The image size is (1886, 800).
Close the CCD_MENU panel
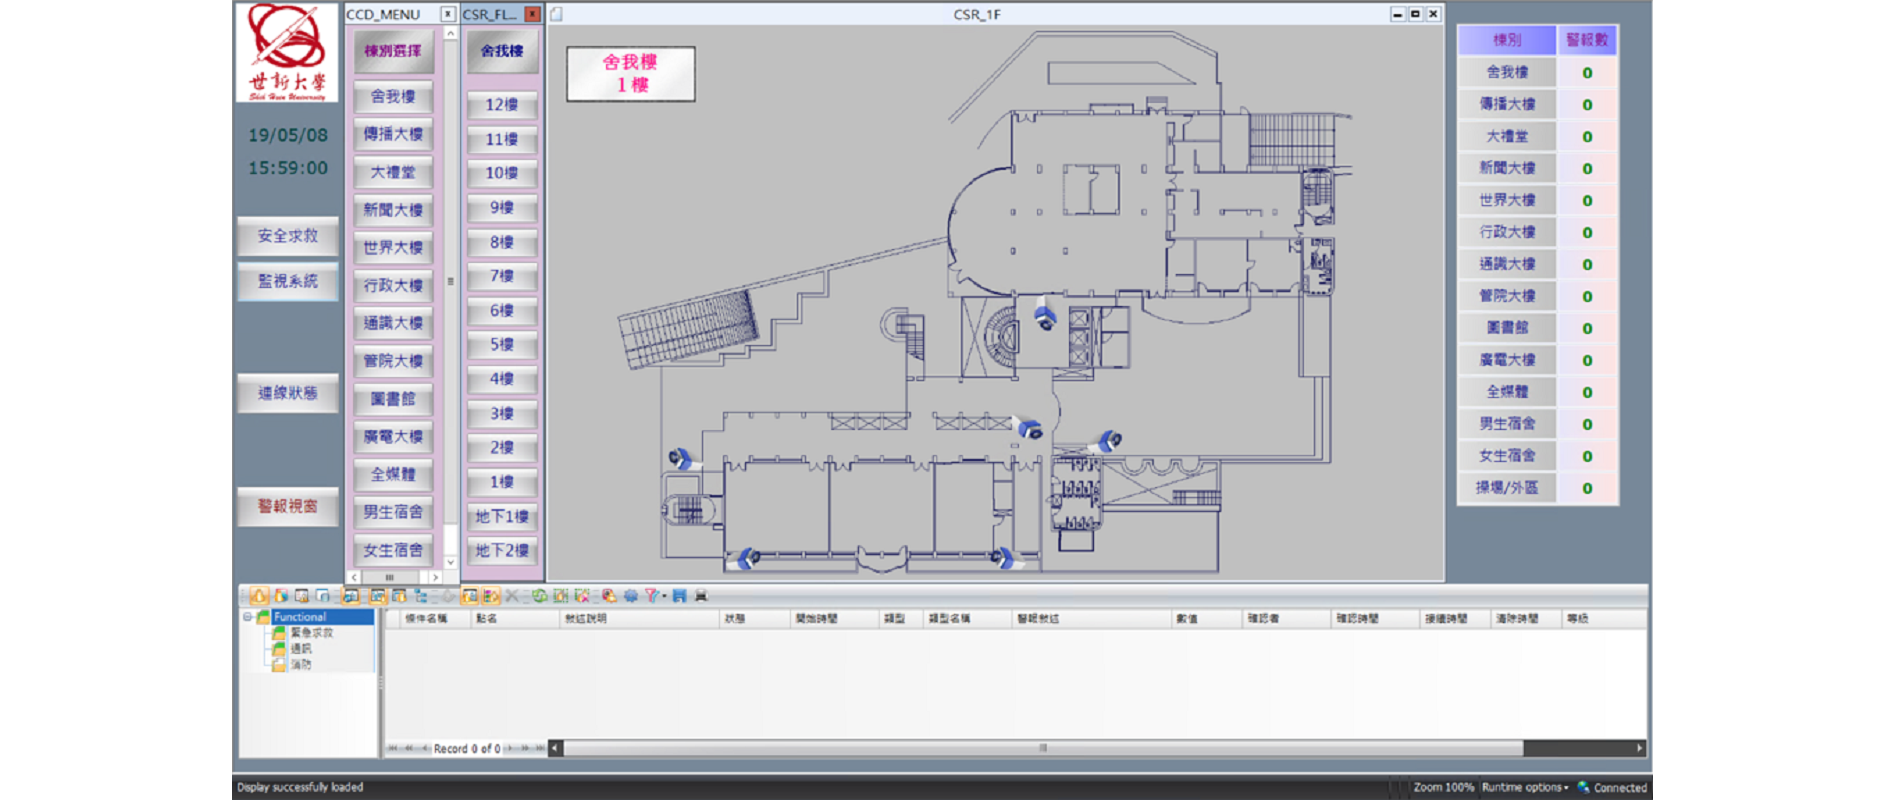448,14
